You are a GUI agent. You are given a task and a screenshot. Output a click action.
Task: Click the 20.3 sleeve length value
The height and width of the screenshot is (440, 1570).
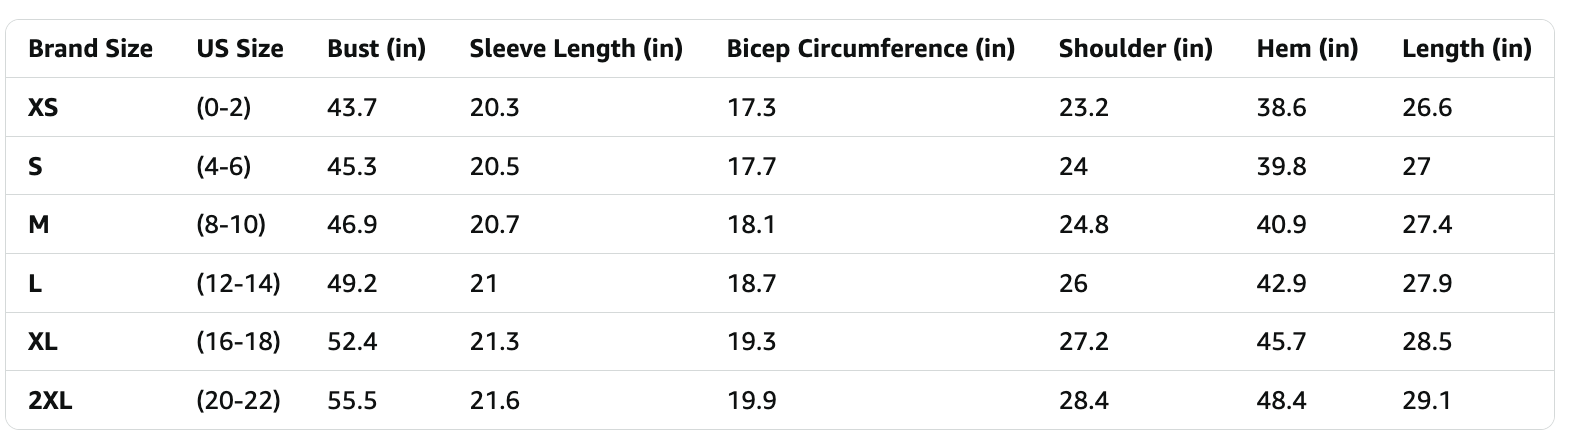tap(494, 108)
